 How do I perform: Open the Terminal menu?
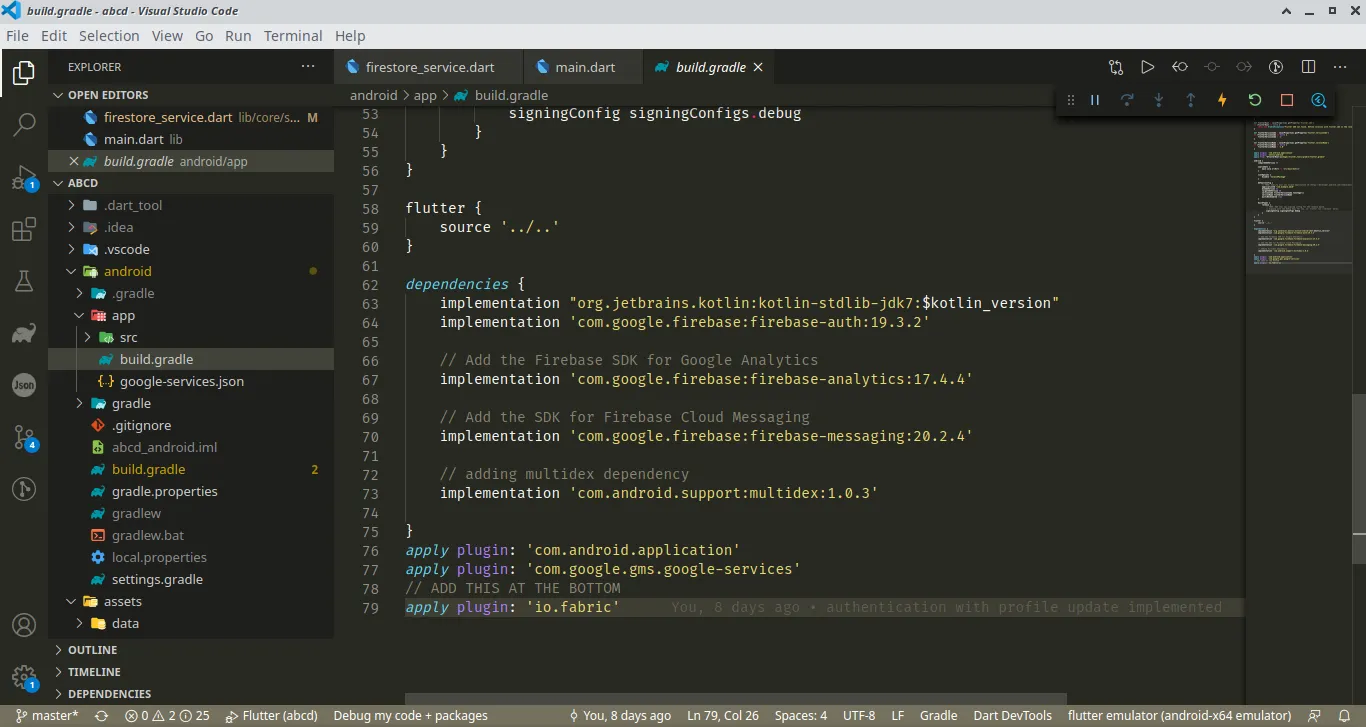coord(293,35)
